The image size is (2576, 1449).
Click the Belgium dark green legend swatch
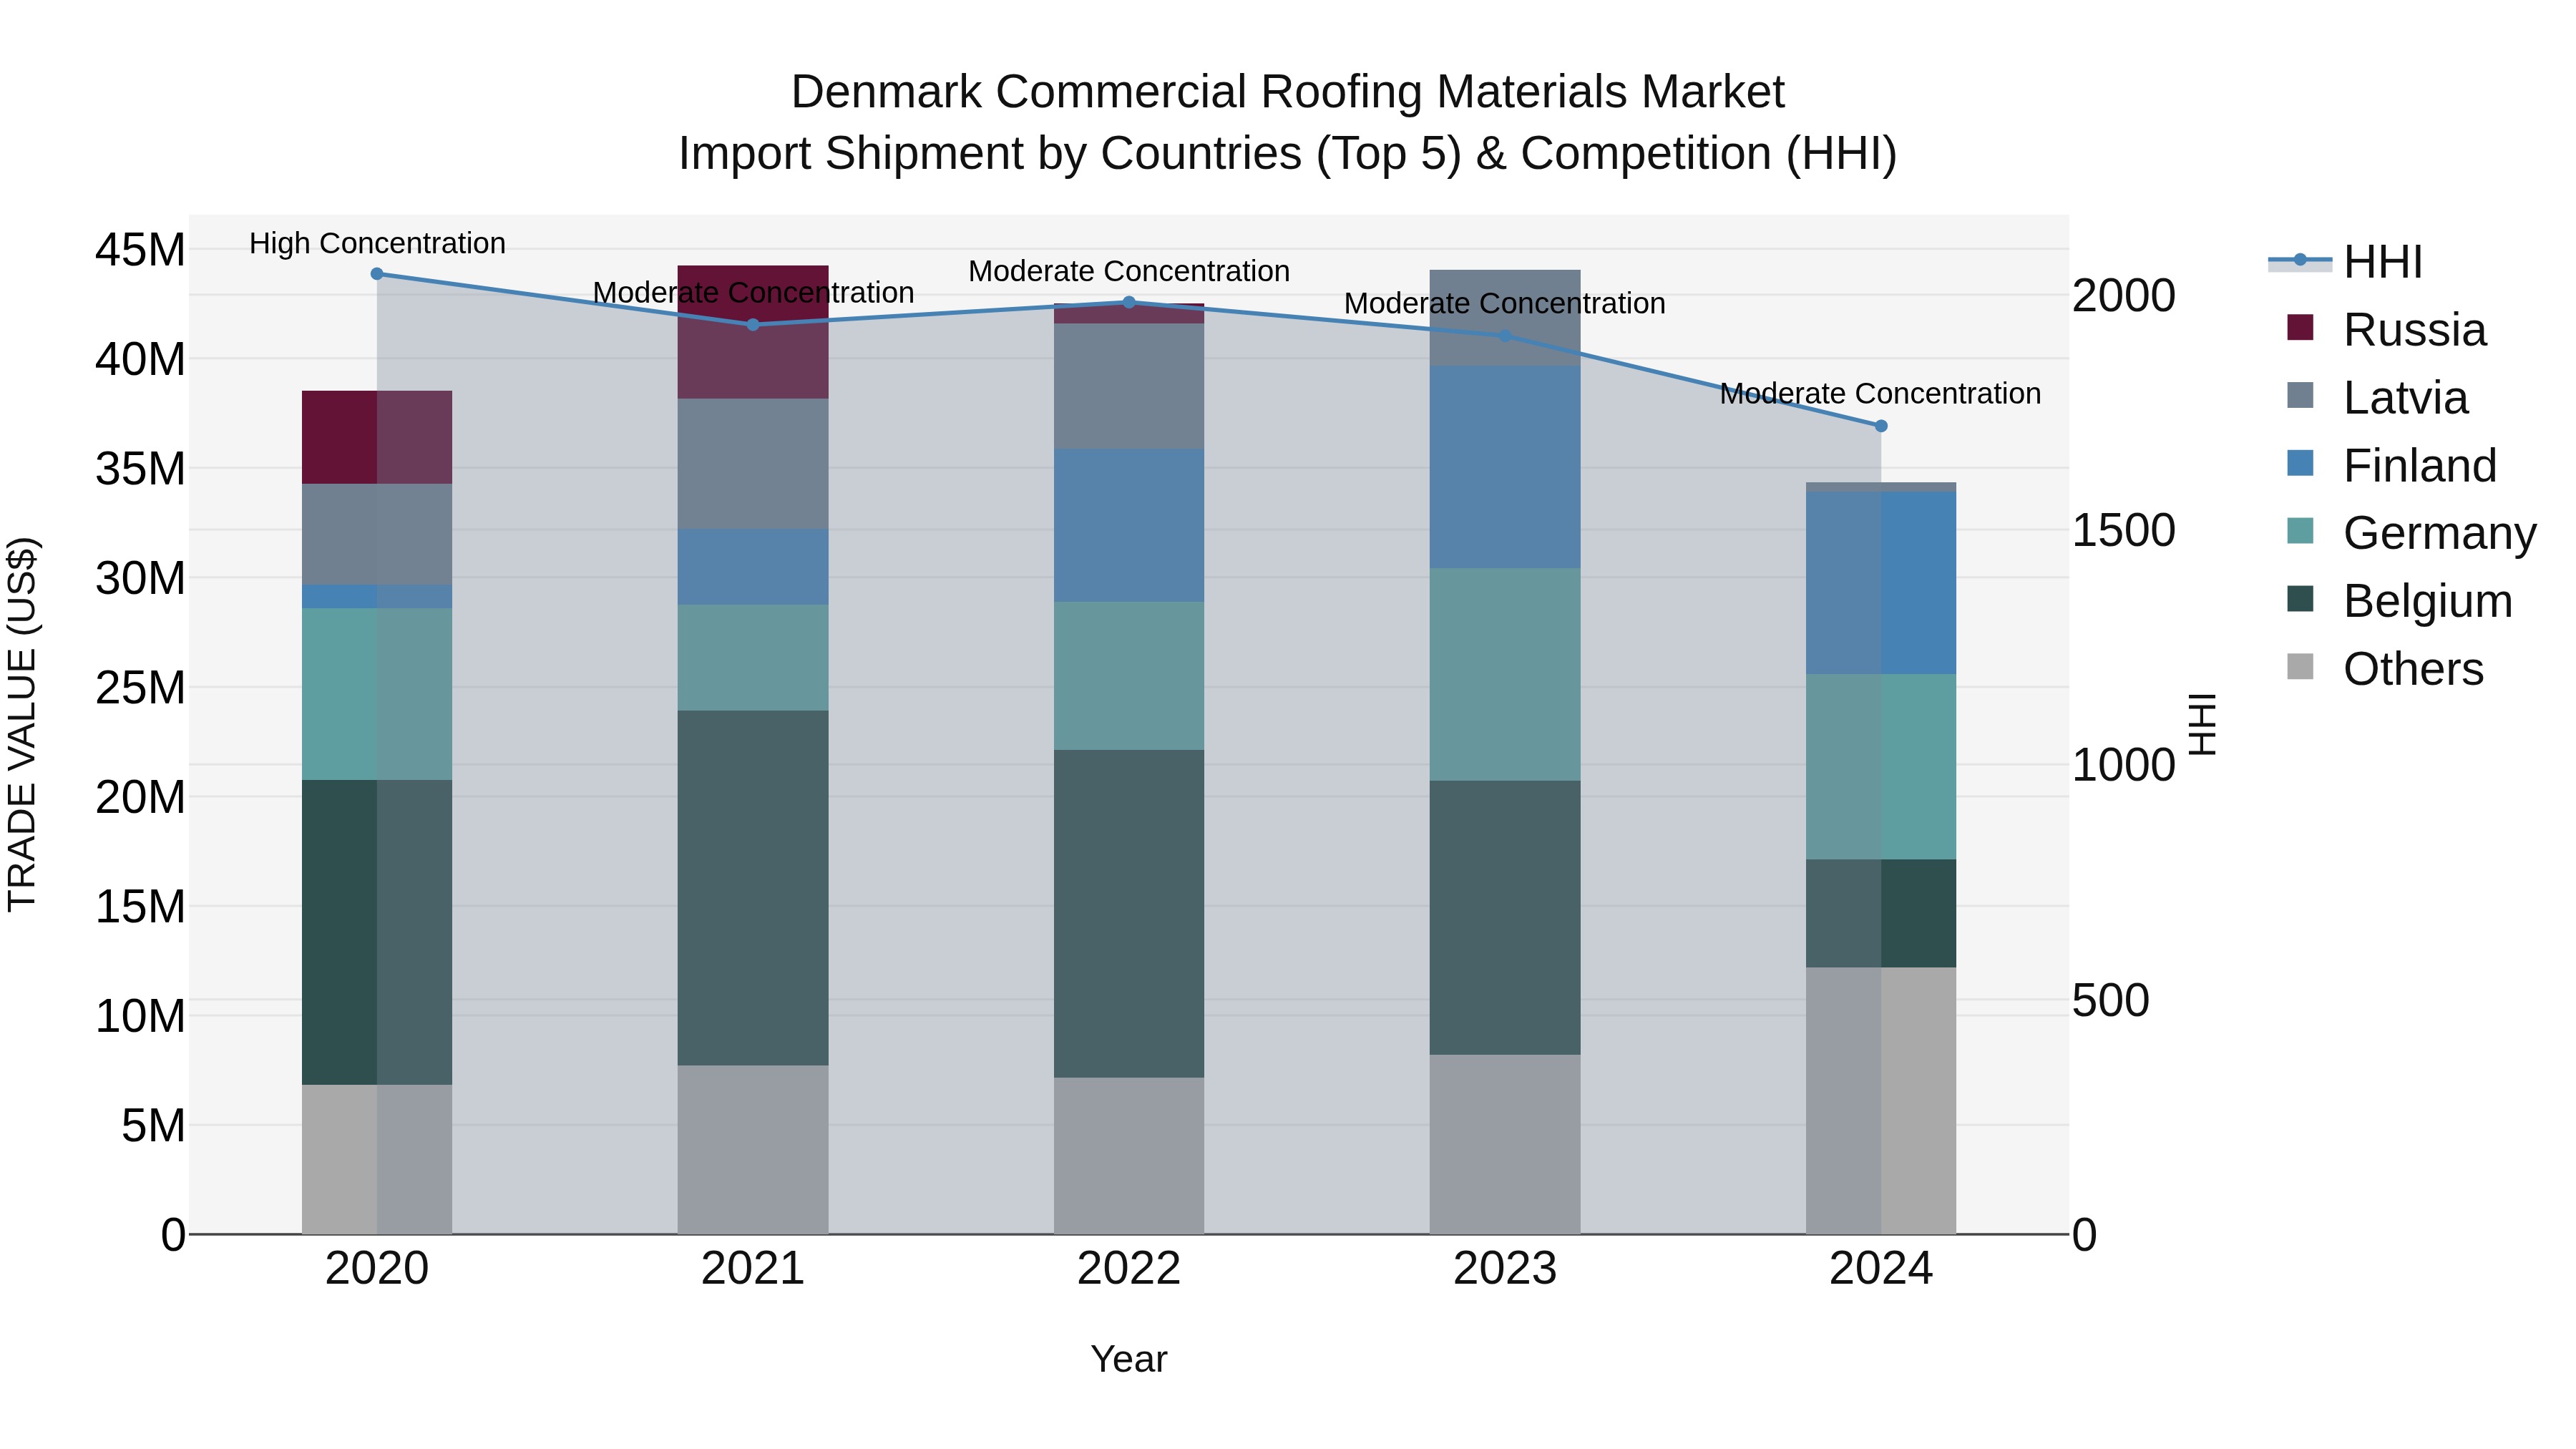click(2300, 599)
